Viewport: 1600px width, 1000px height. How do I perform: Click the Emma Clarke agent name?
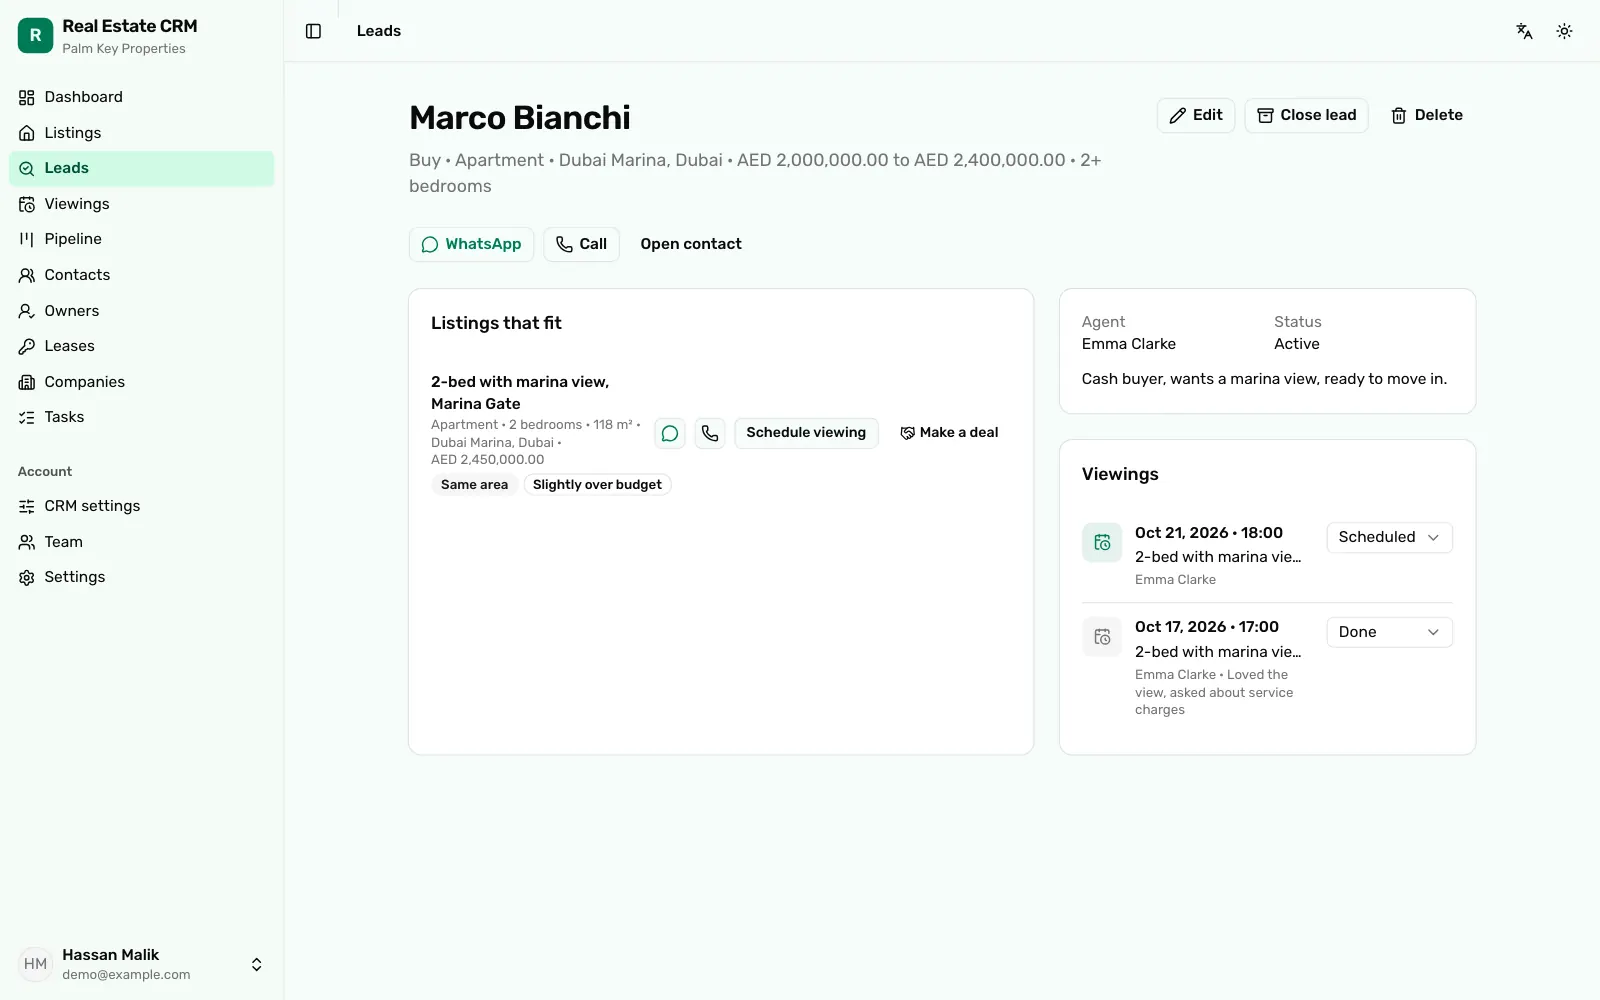tap(1128, 344)
